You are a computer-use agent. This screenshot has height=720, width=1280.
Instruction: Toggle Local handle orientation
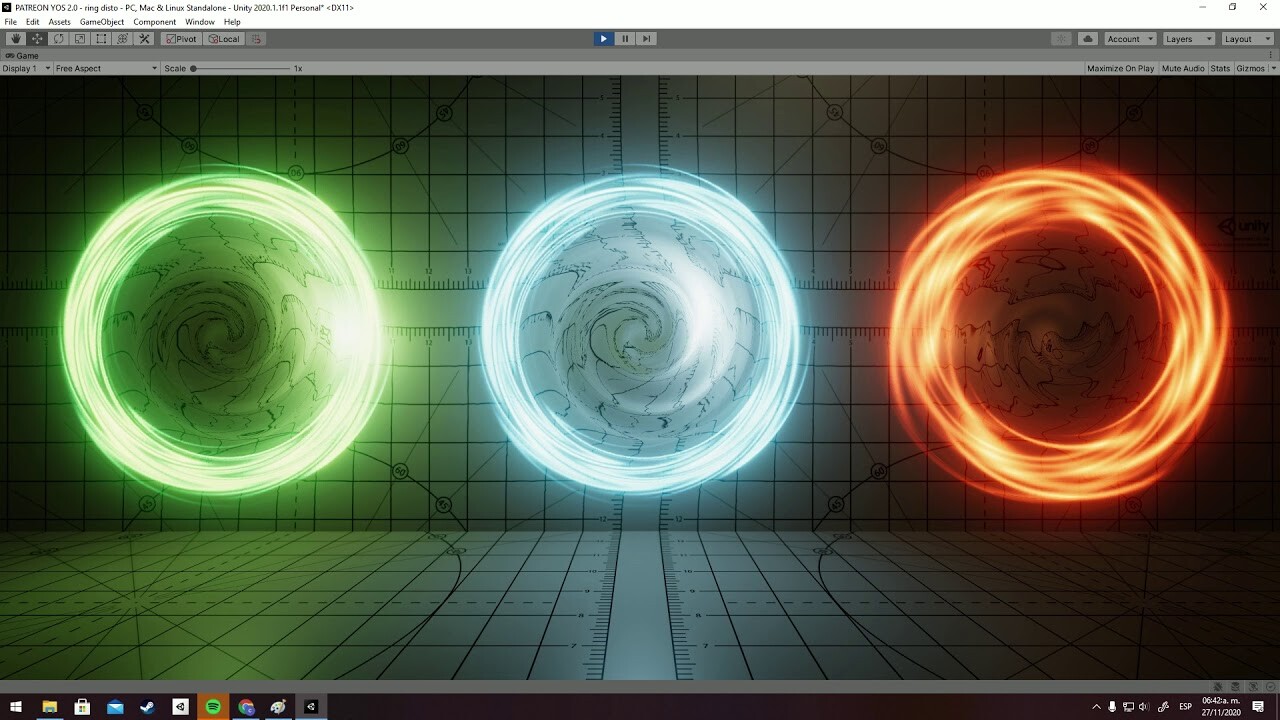coord(223,38)
